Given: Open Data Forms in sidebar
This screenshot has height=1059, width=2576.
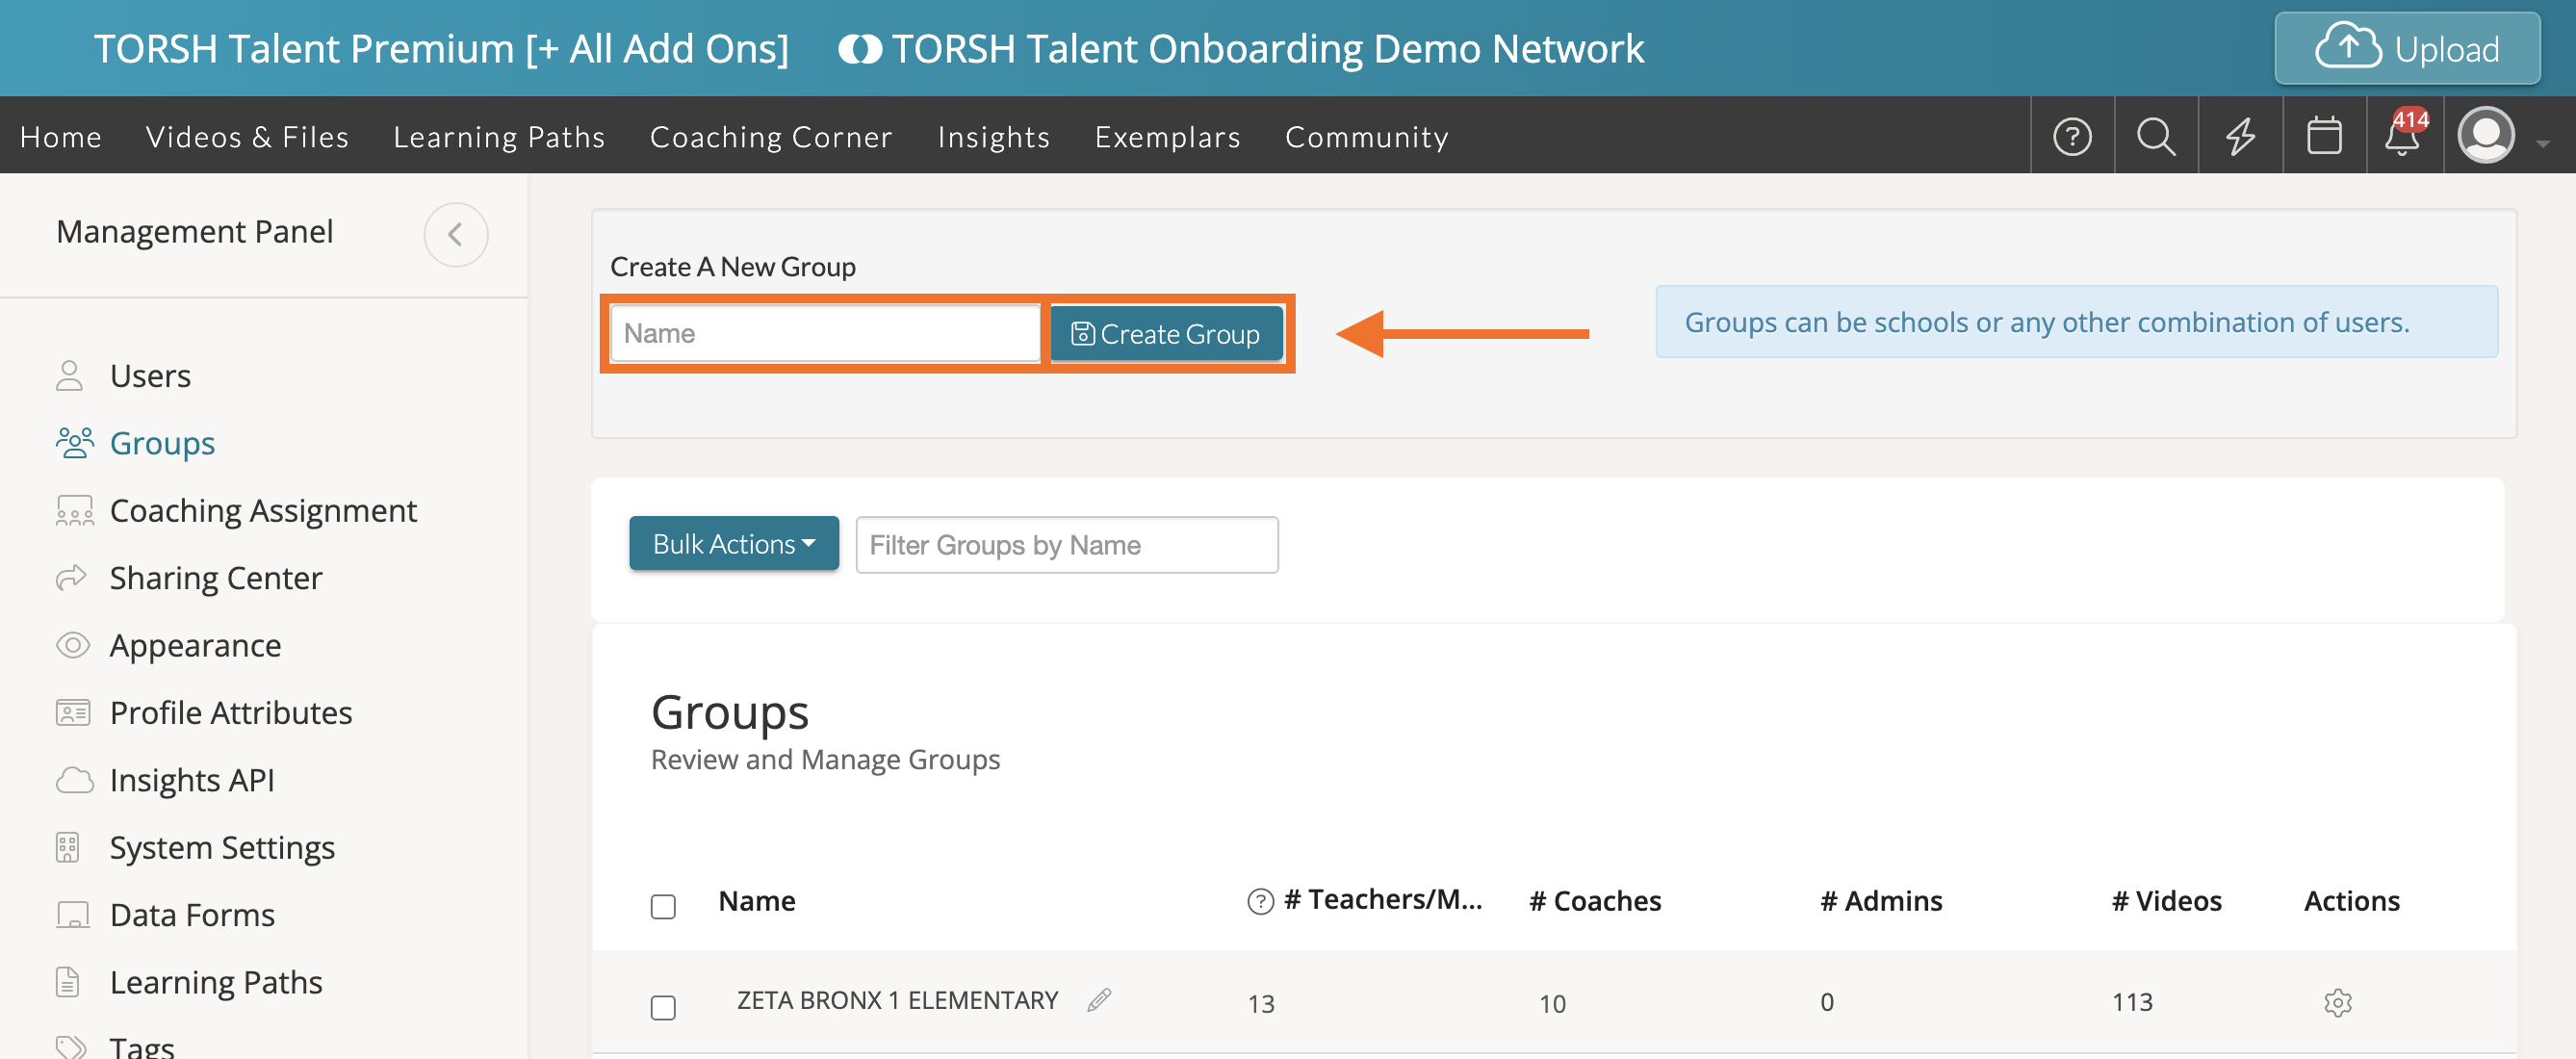Looking at the screenshot, I should [192, 914].
